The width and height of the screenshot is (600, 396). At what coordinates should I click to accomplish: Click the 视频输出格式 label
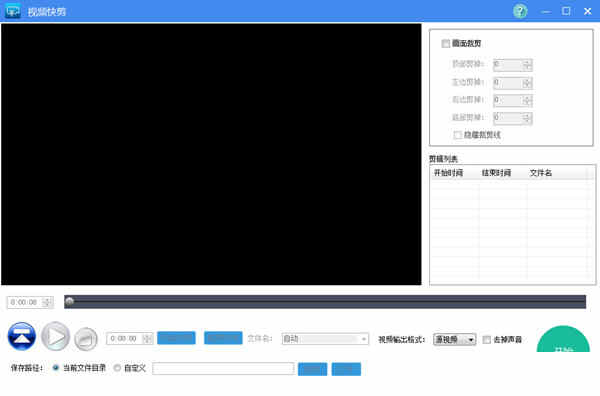(402, 339)
